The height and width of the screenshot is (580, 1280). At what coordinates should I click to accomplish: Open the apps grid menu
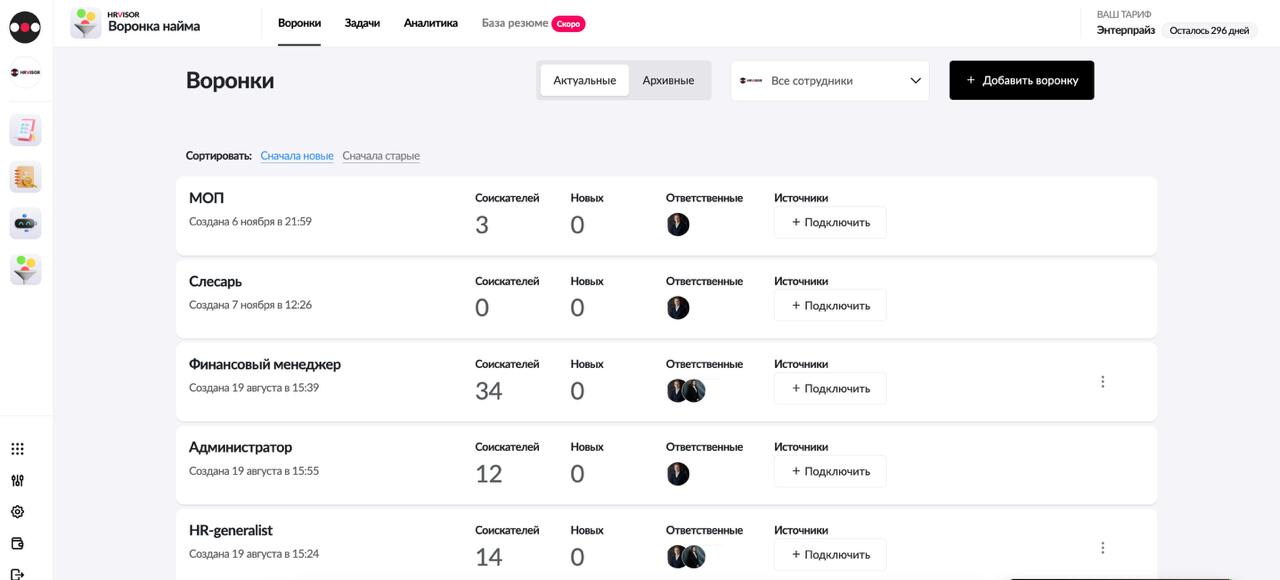click(x=17, y=449)
